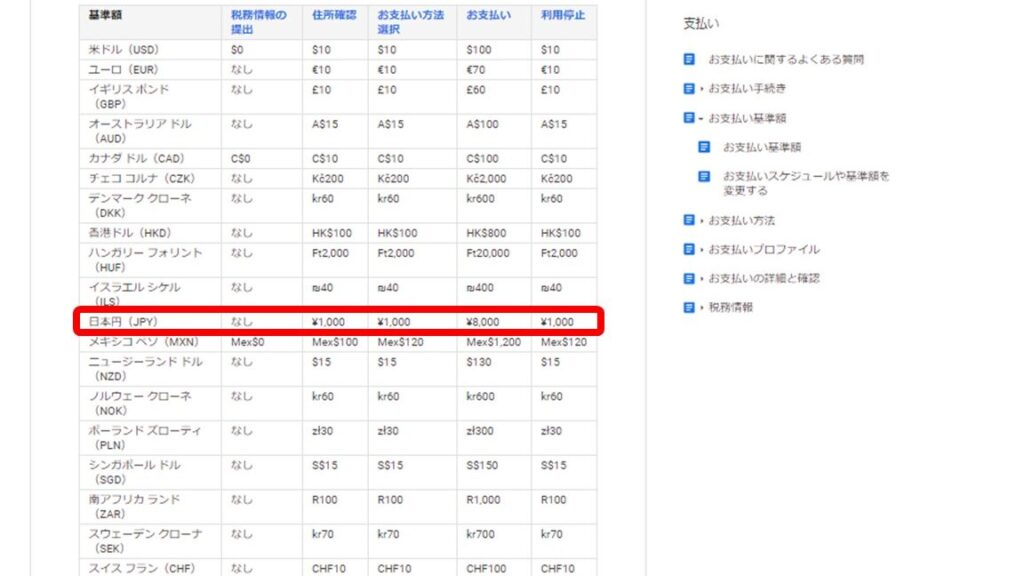1024x576 pixels.
Task: Click document icon beside お支払いの詳細と確認
Action: click(x=689, y=278)
